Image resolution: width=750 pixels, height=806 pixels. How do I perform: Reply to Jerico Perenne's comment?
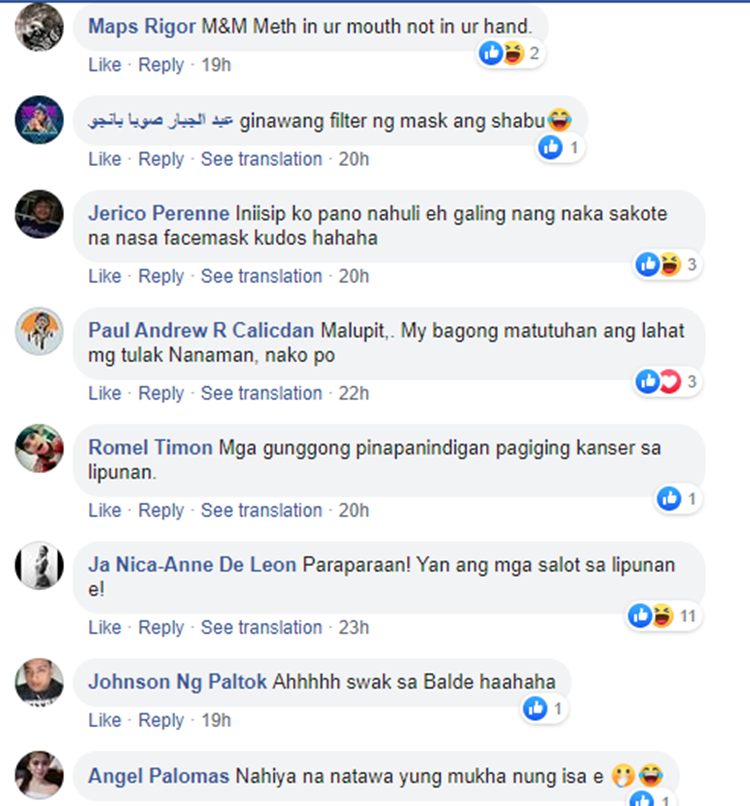click(161, 276)
